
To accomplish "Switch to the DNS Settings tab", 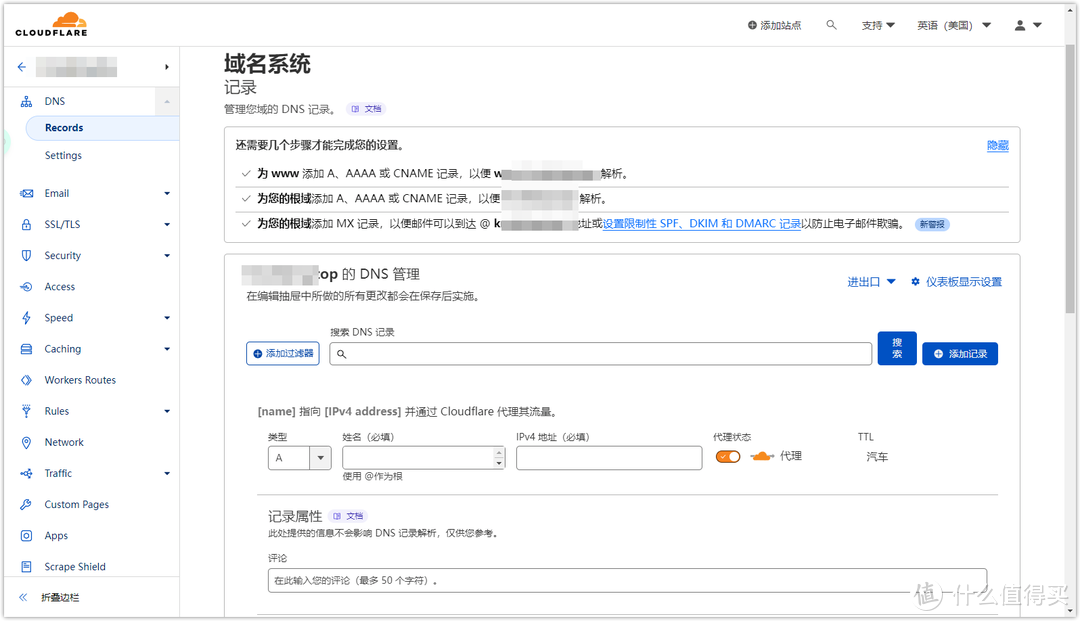I will click(x=63, y=155).
